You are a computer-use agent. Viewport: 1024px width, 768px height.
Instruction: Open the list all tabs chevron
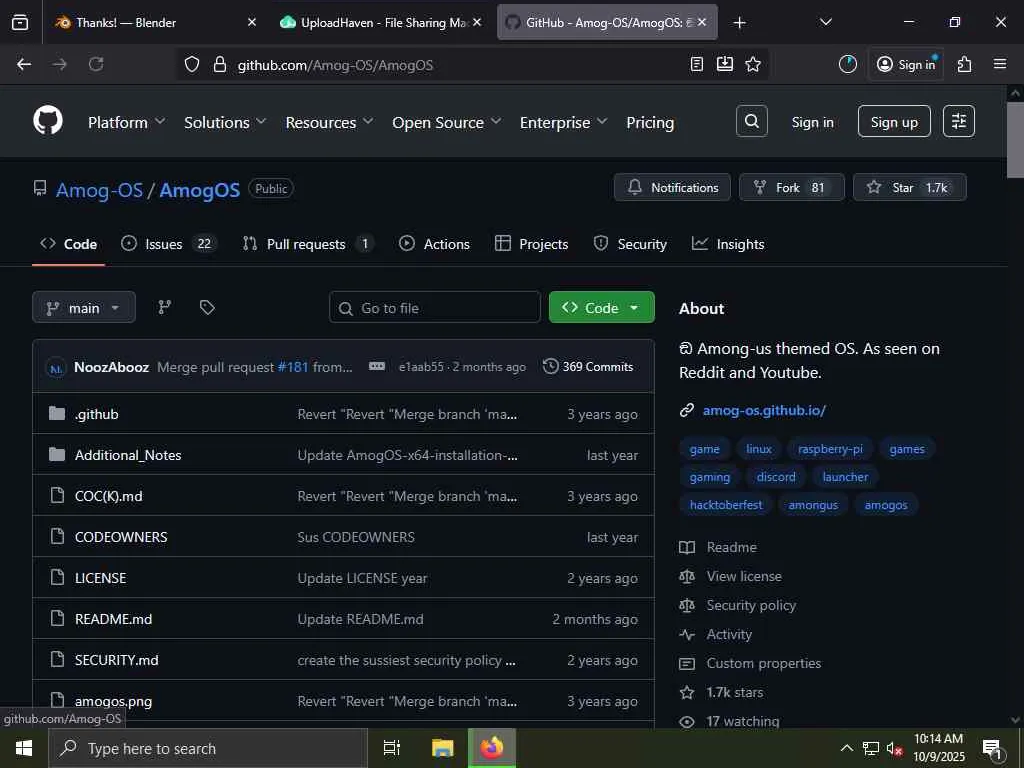click(825, 22)
